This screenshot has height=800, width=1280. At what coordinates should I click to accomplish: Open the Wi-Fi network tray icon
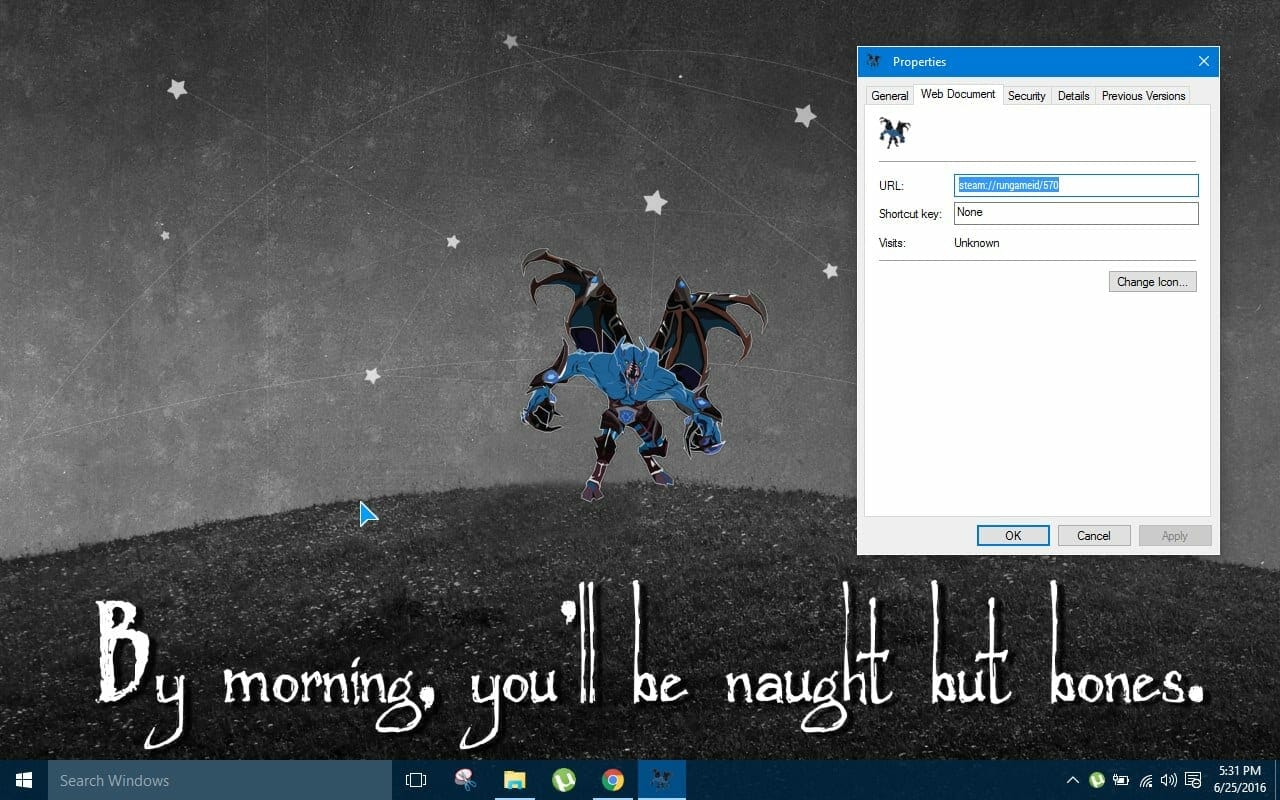point(1146,780)
